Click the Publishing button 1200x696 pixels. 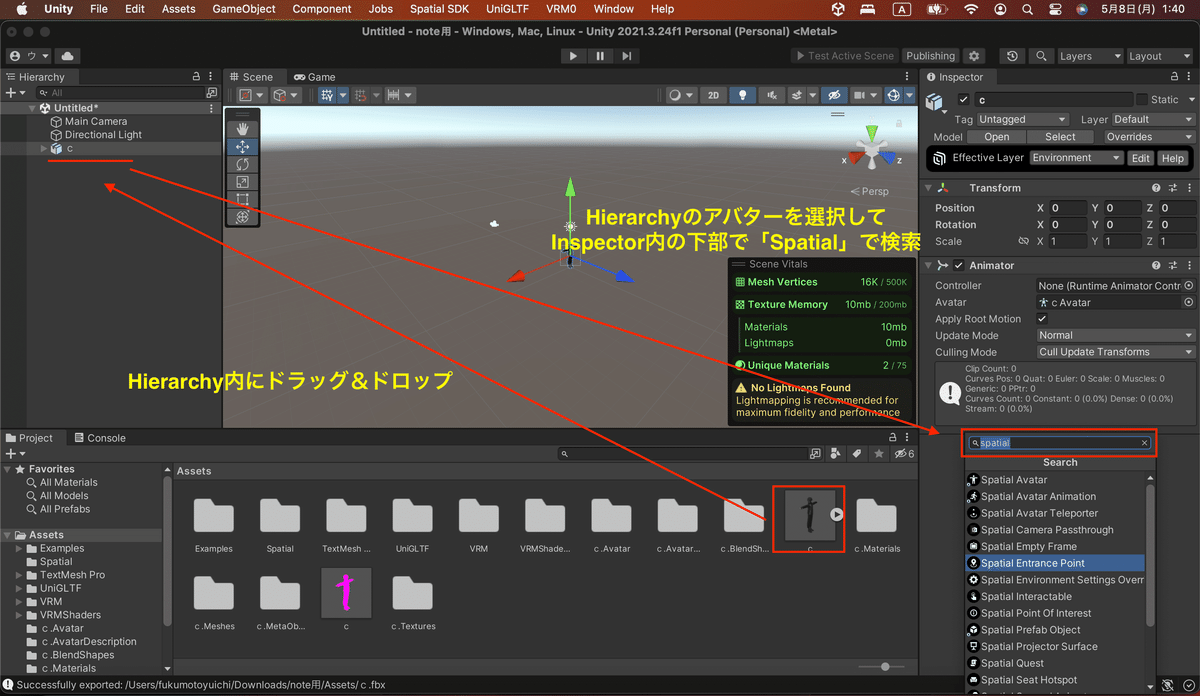click(x=931, y=56)
